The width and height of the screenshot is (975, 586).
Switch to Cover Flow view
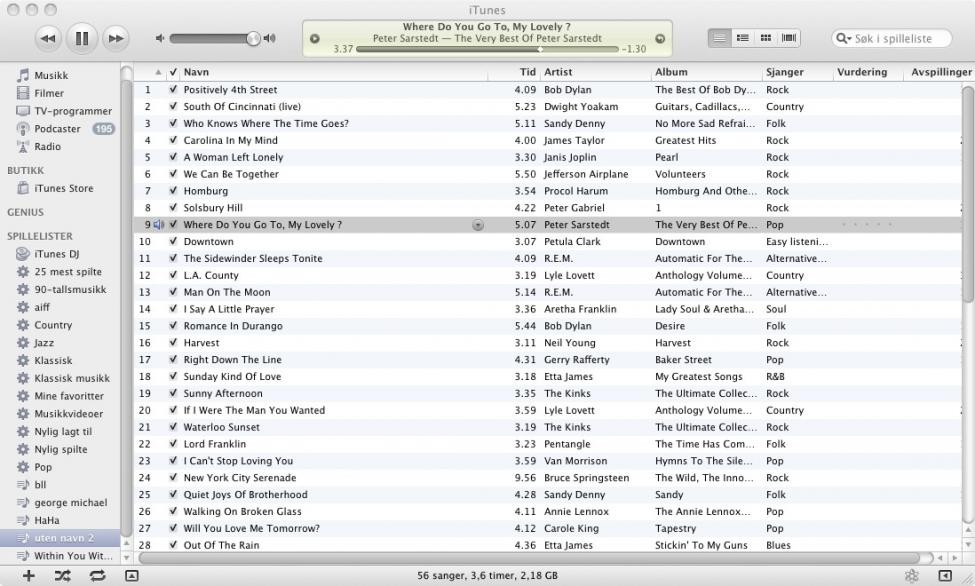(x=788, y=38)
